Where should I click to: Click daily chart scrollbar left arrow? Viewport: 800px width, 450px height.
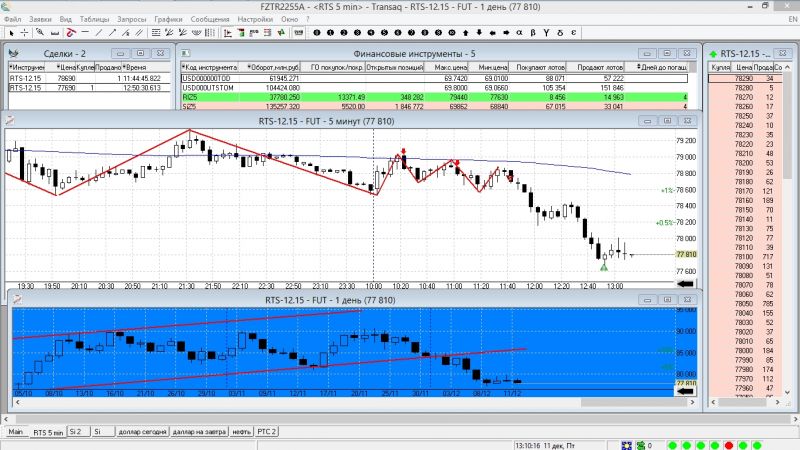[17, 402]
